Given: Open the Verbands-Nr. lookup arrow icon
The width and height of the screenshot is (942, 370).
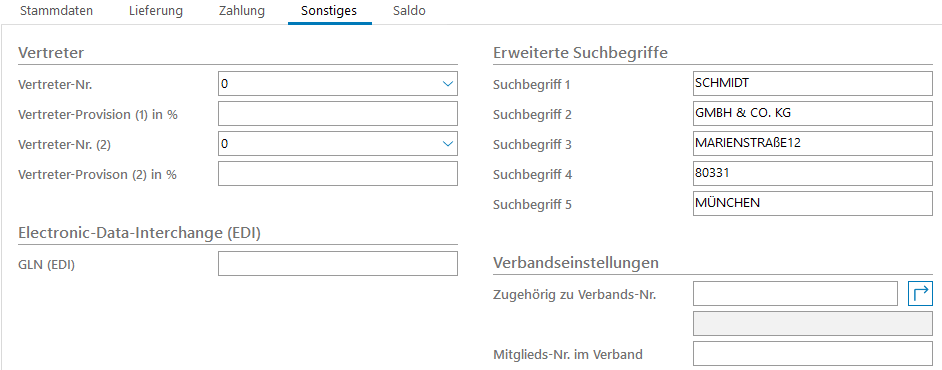Looking at the screenshot, I should pyautogui.click(x=920, y=294).
